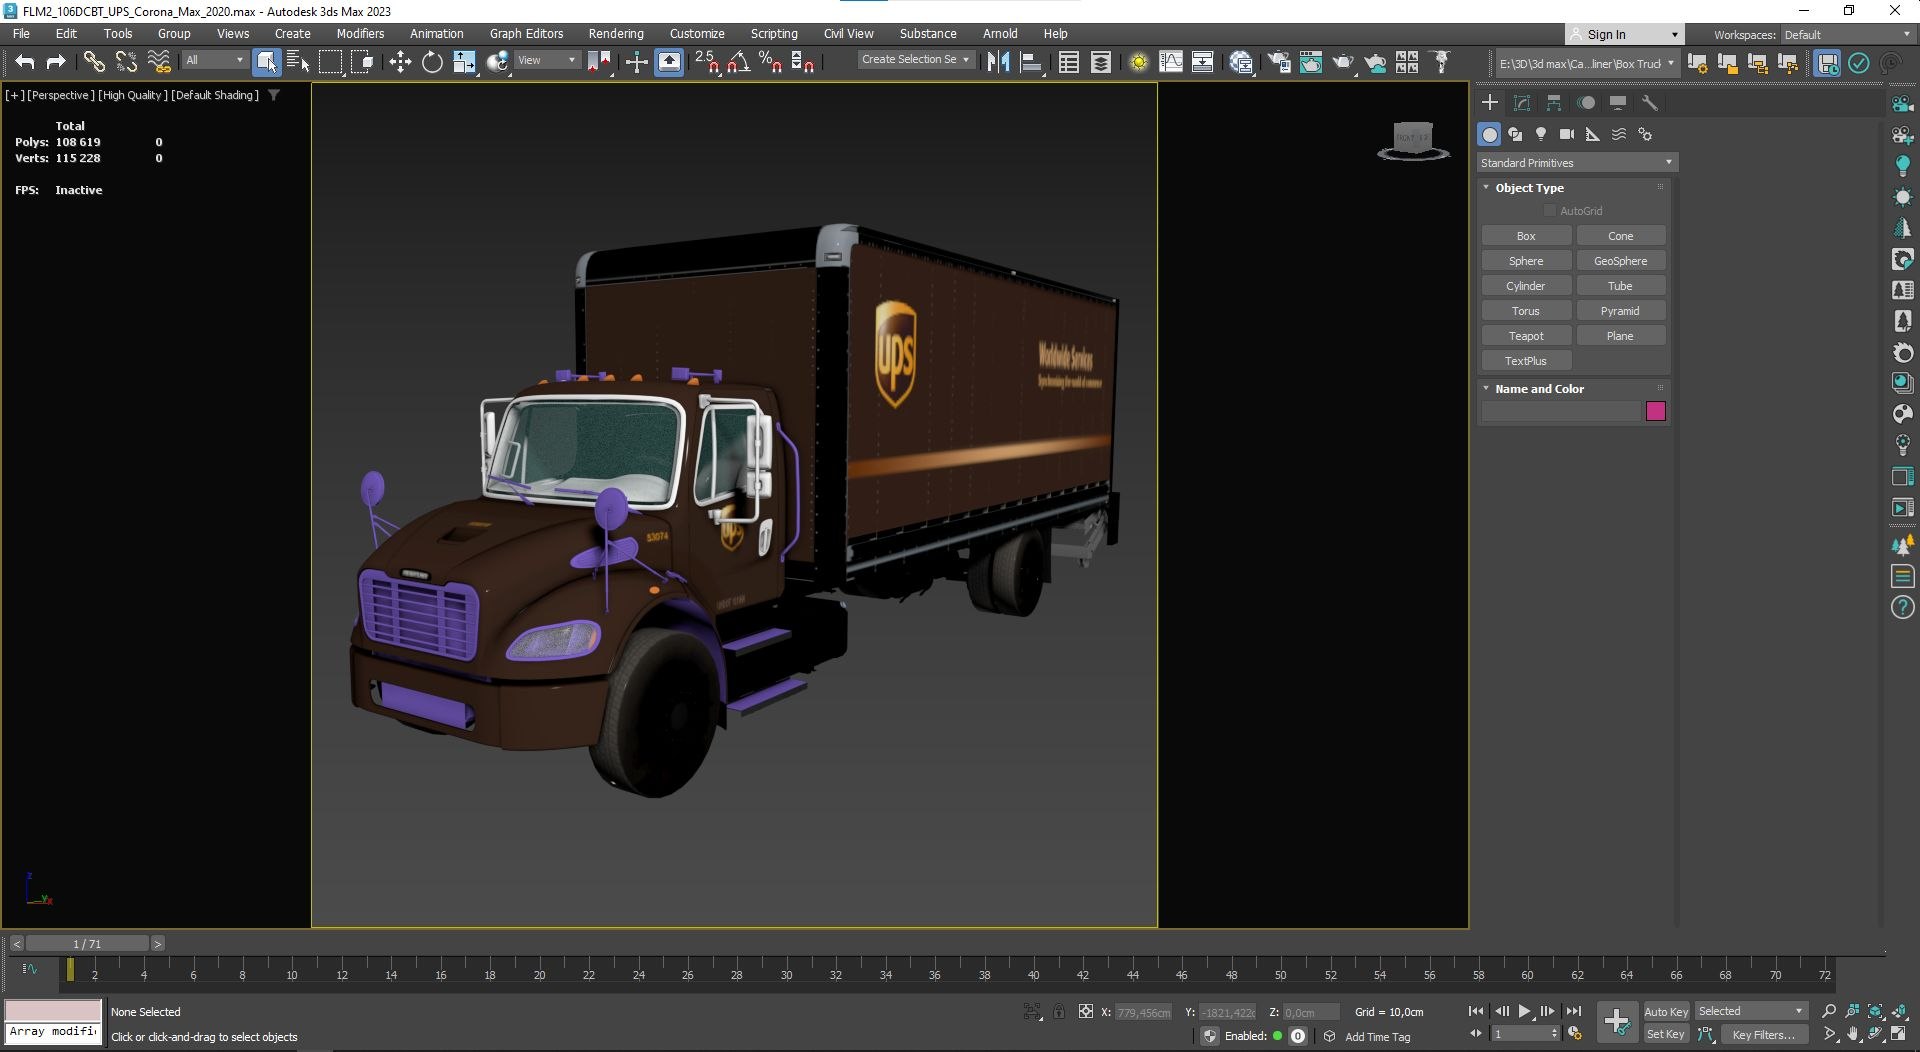Activate the Select Object tool

(266, 62)
